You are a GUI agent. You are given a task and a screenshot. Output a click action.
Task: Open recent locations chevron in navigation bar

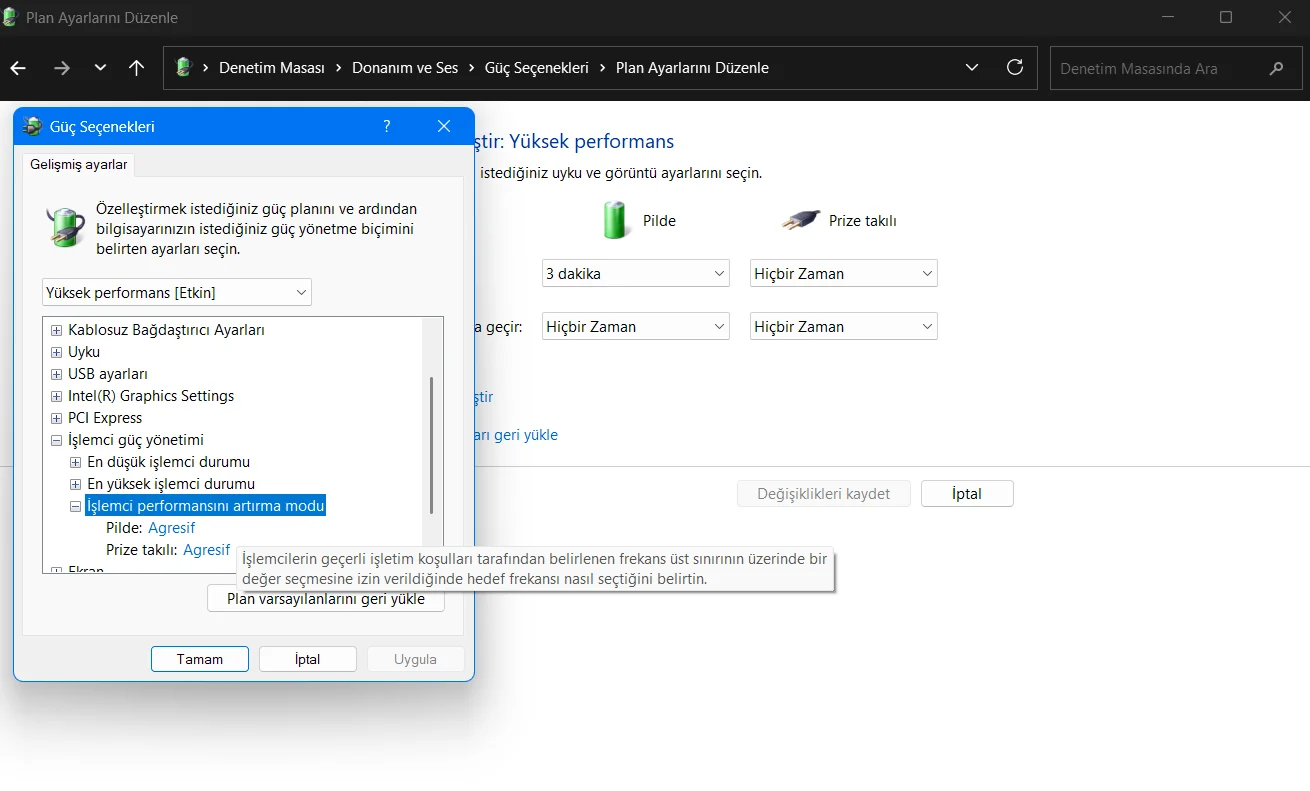pyautogui.click(x=100, y=68)
